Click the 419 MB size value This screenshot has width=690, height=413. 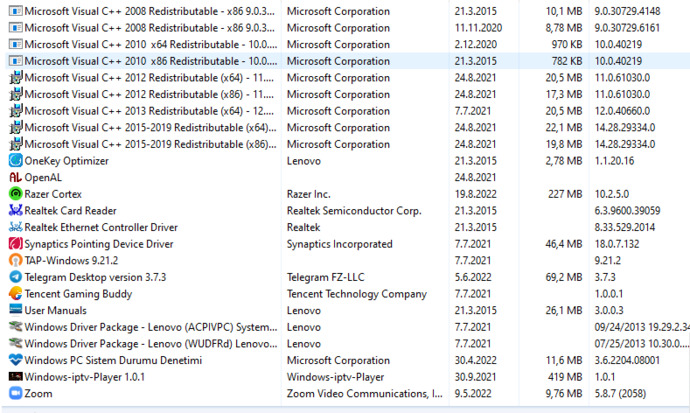tap(565, 377)
